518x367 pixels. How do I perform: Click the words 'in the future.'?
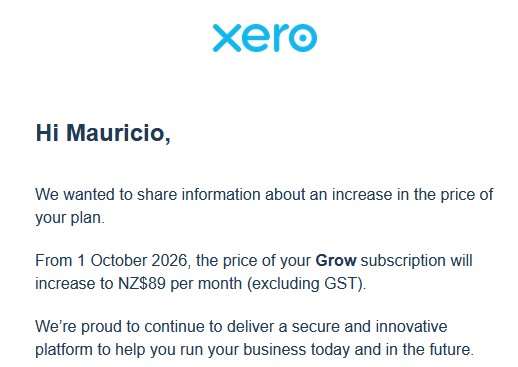click(430, 349)
